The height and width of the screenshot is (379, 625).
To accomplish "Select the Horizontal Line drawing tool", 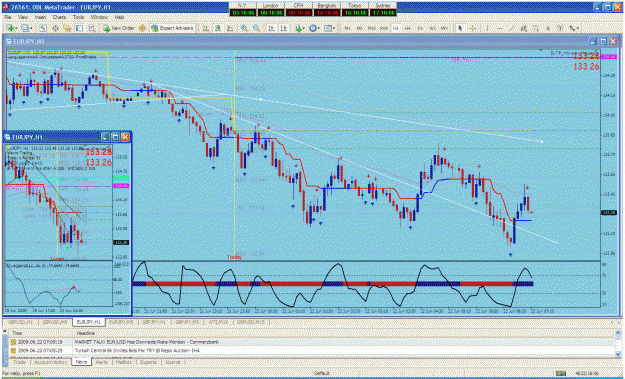I will pyautogui.click(x=500, y=28).
